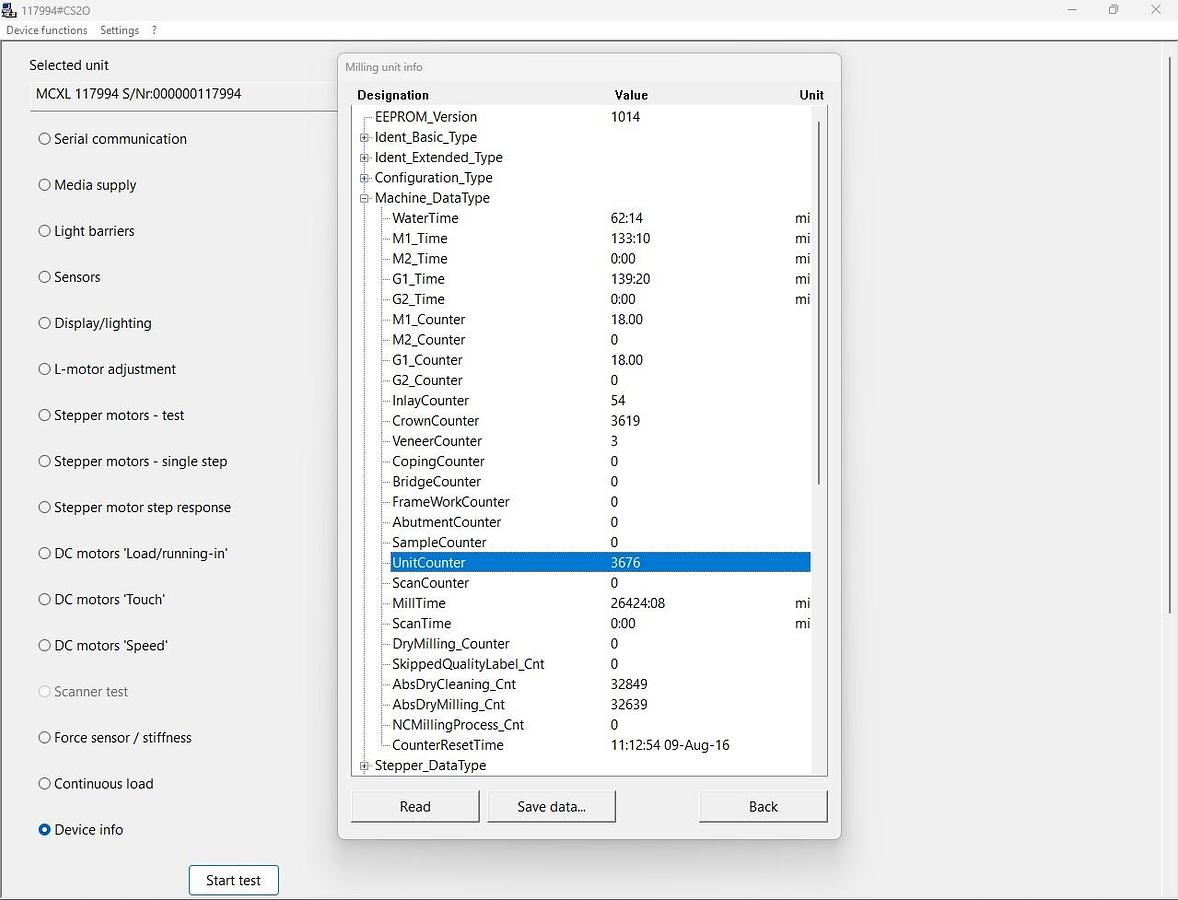The image size is (1178, 900).
Task: Expand the Ident_Basic_Type tree node
Action: 365,137
